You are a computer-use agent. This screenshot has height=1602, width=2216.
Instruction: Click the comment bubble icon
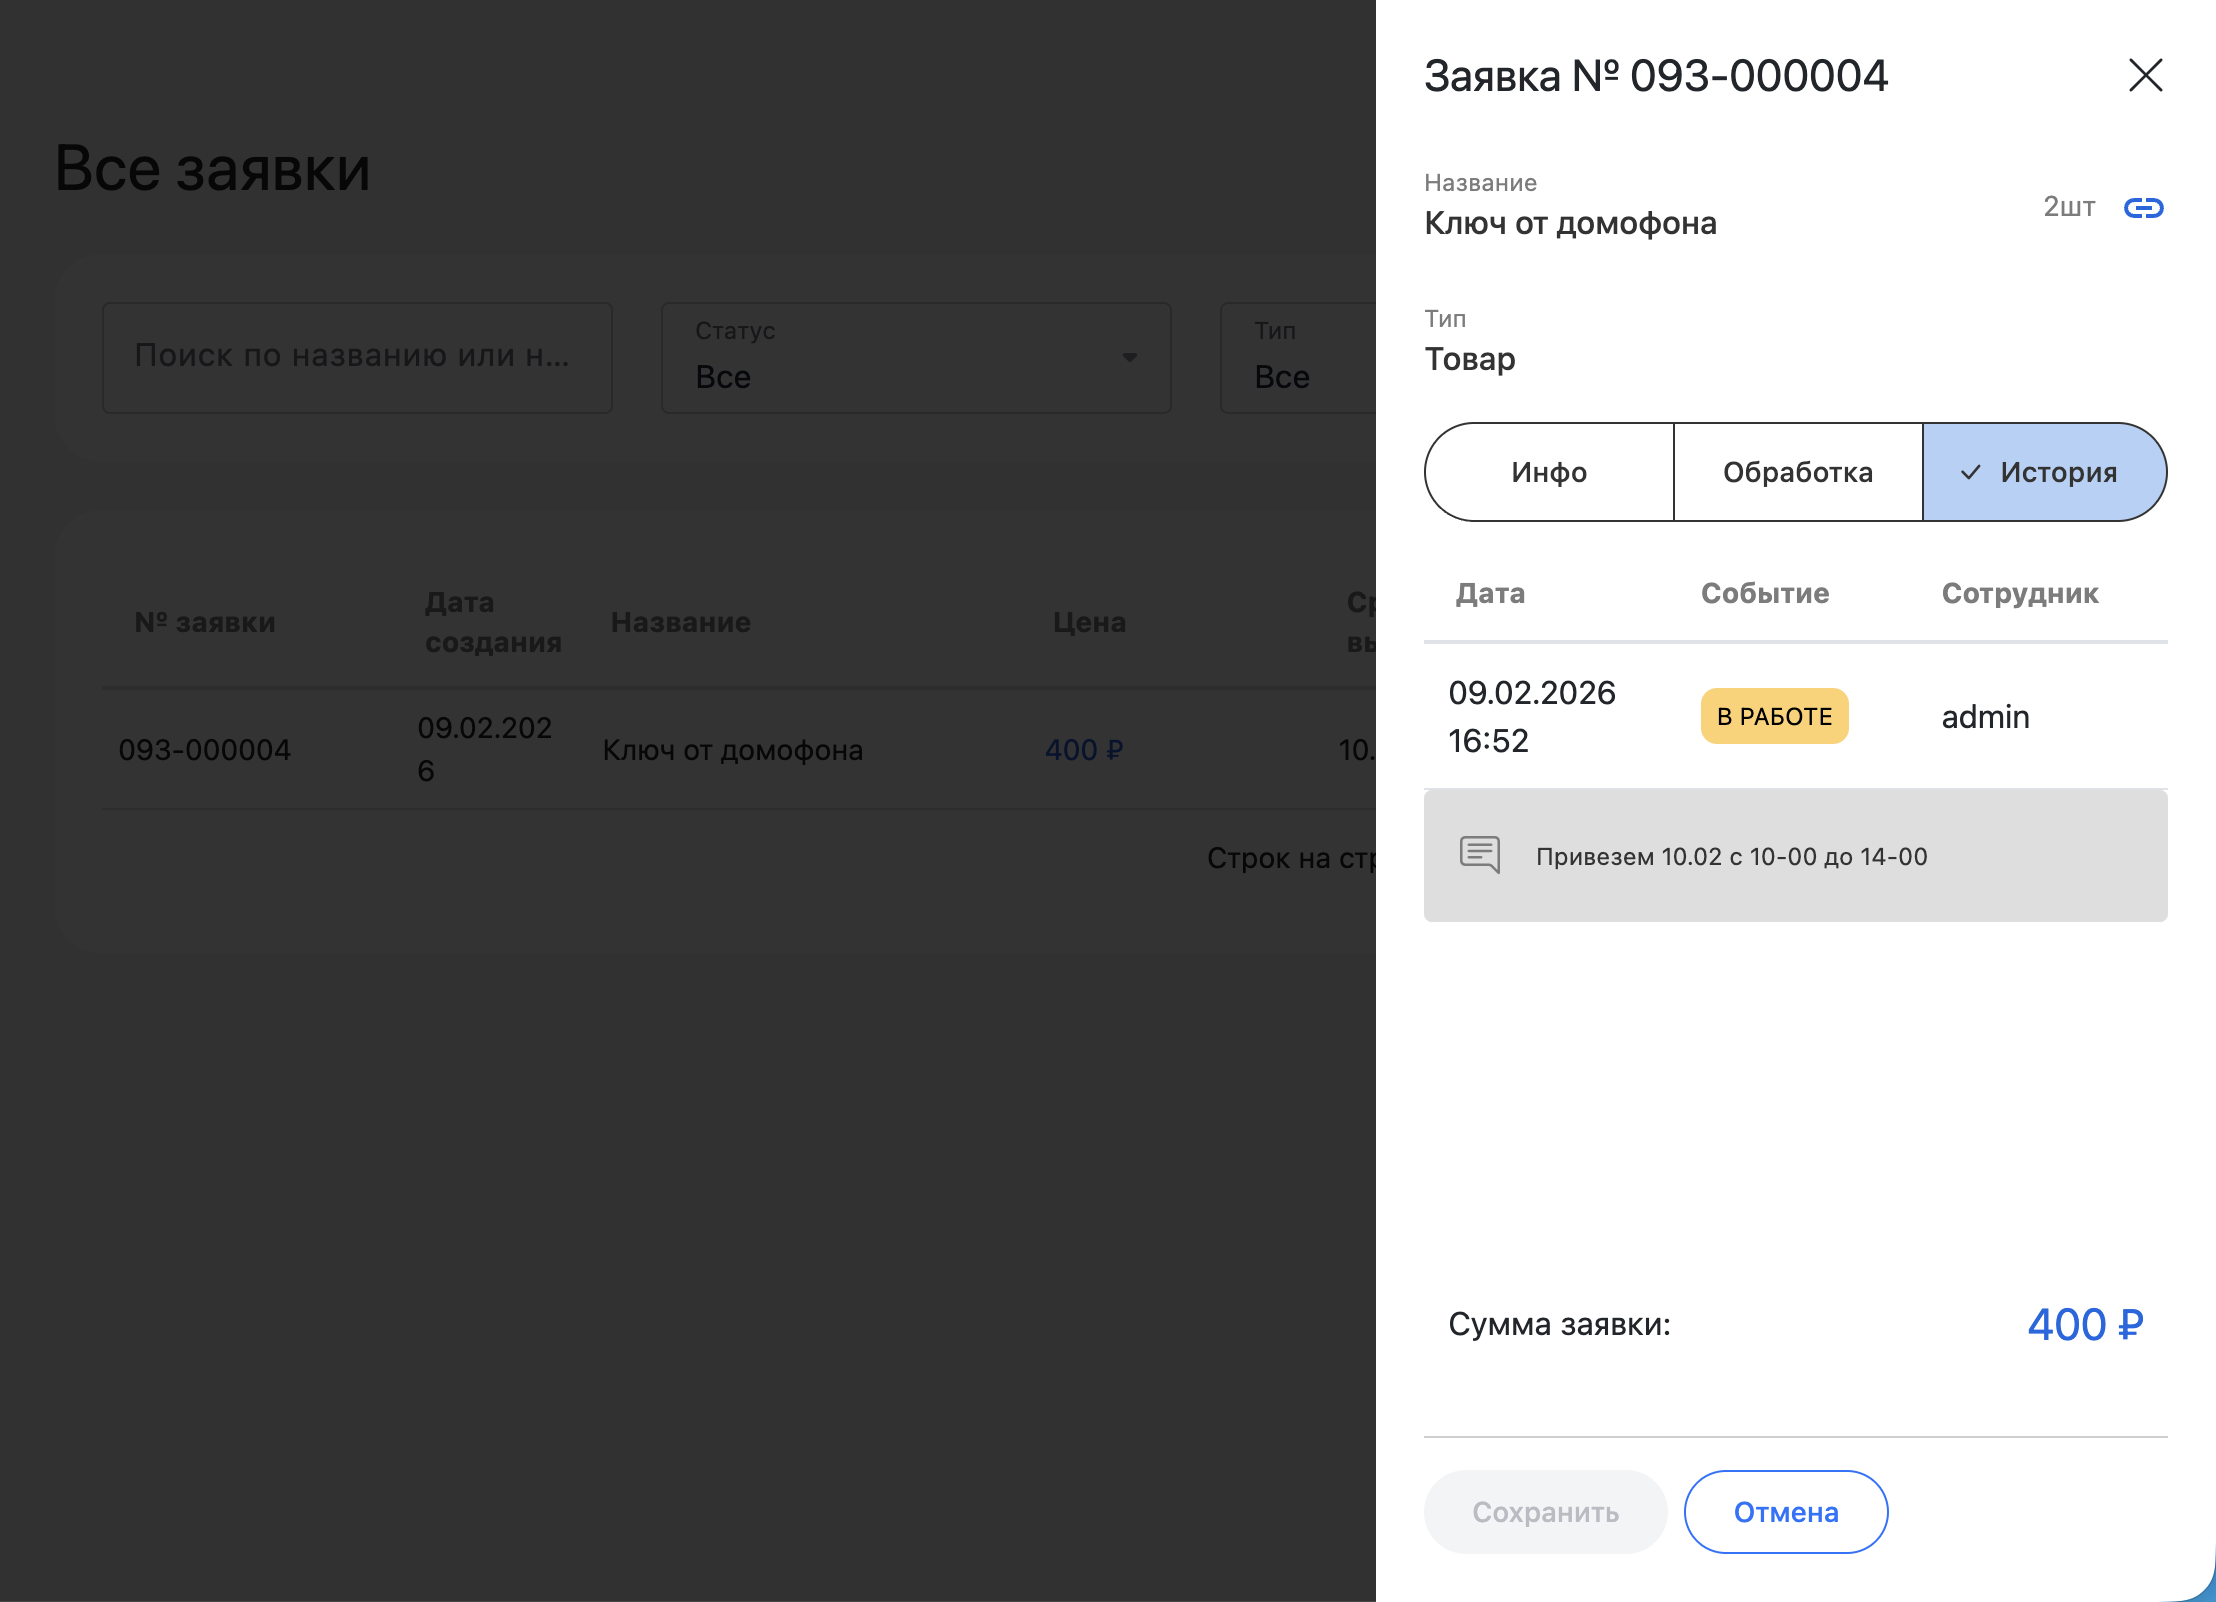[1480, 855]
